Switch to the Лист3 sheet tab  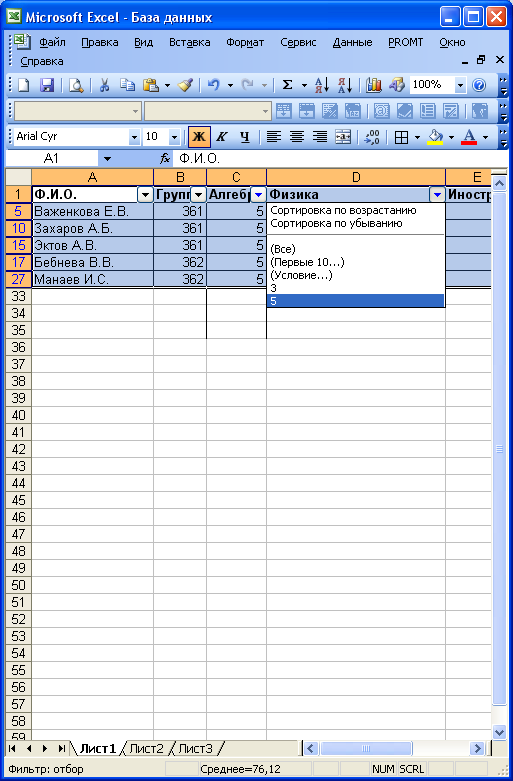click(x=195, y=748)
